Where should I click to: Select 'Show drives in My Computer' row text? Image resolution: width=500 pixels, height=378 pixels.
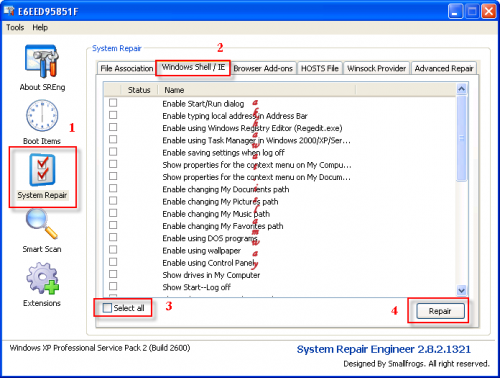coord(211,275)
